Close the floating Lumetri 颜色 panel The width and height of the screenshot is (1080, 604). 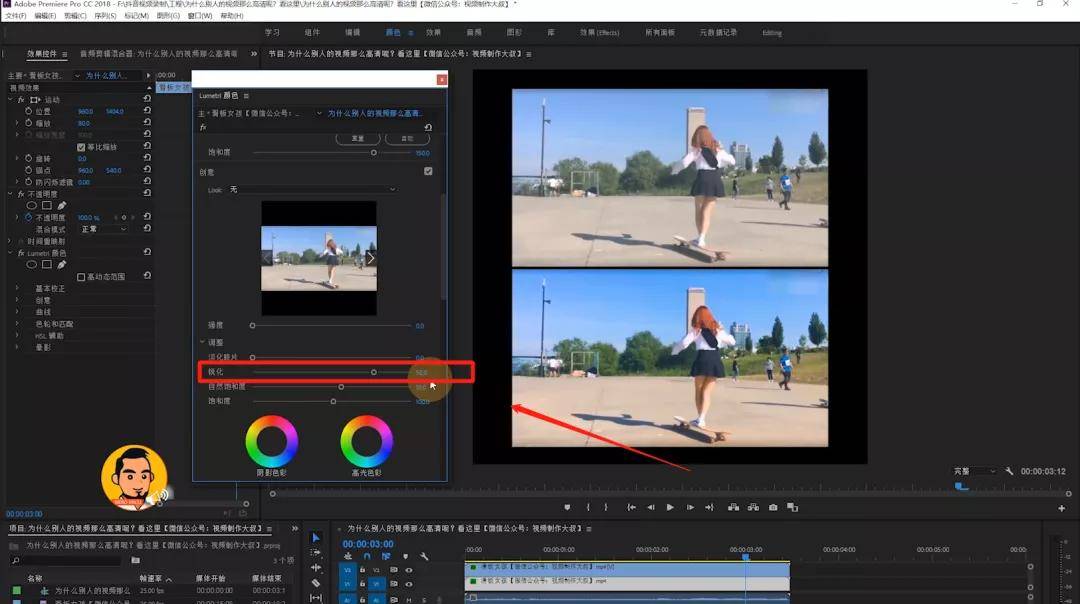click(x=442, y=79)
